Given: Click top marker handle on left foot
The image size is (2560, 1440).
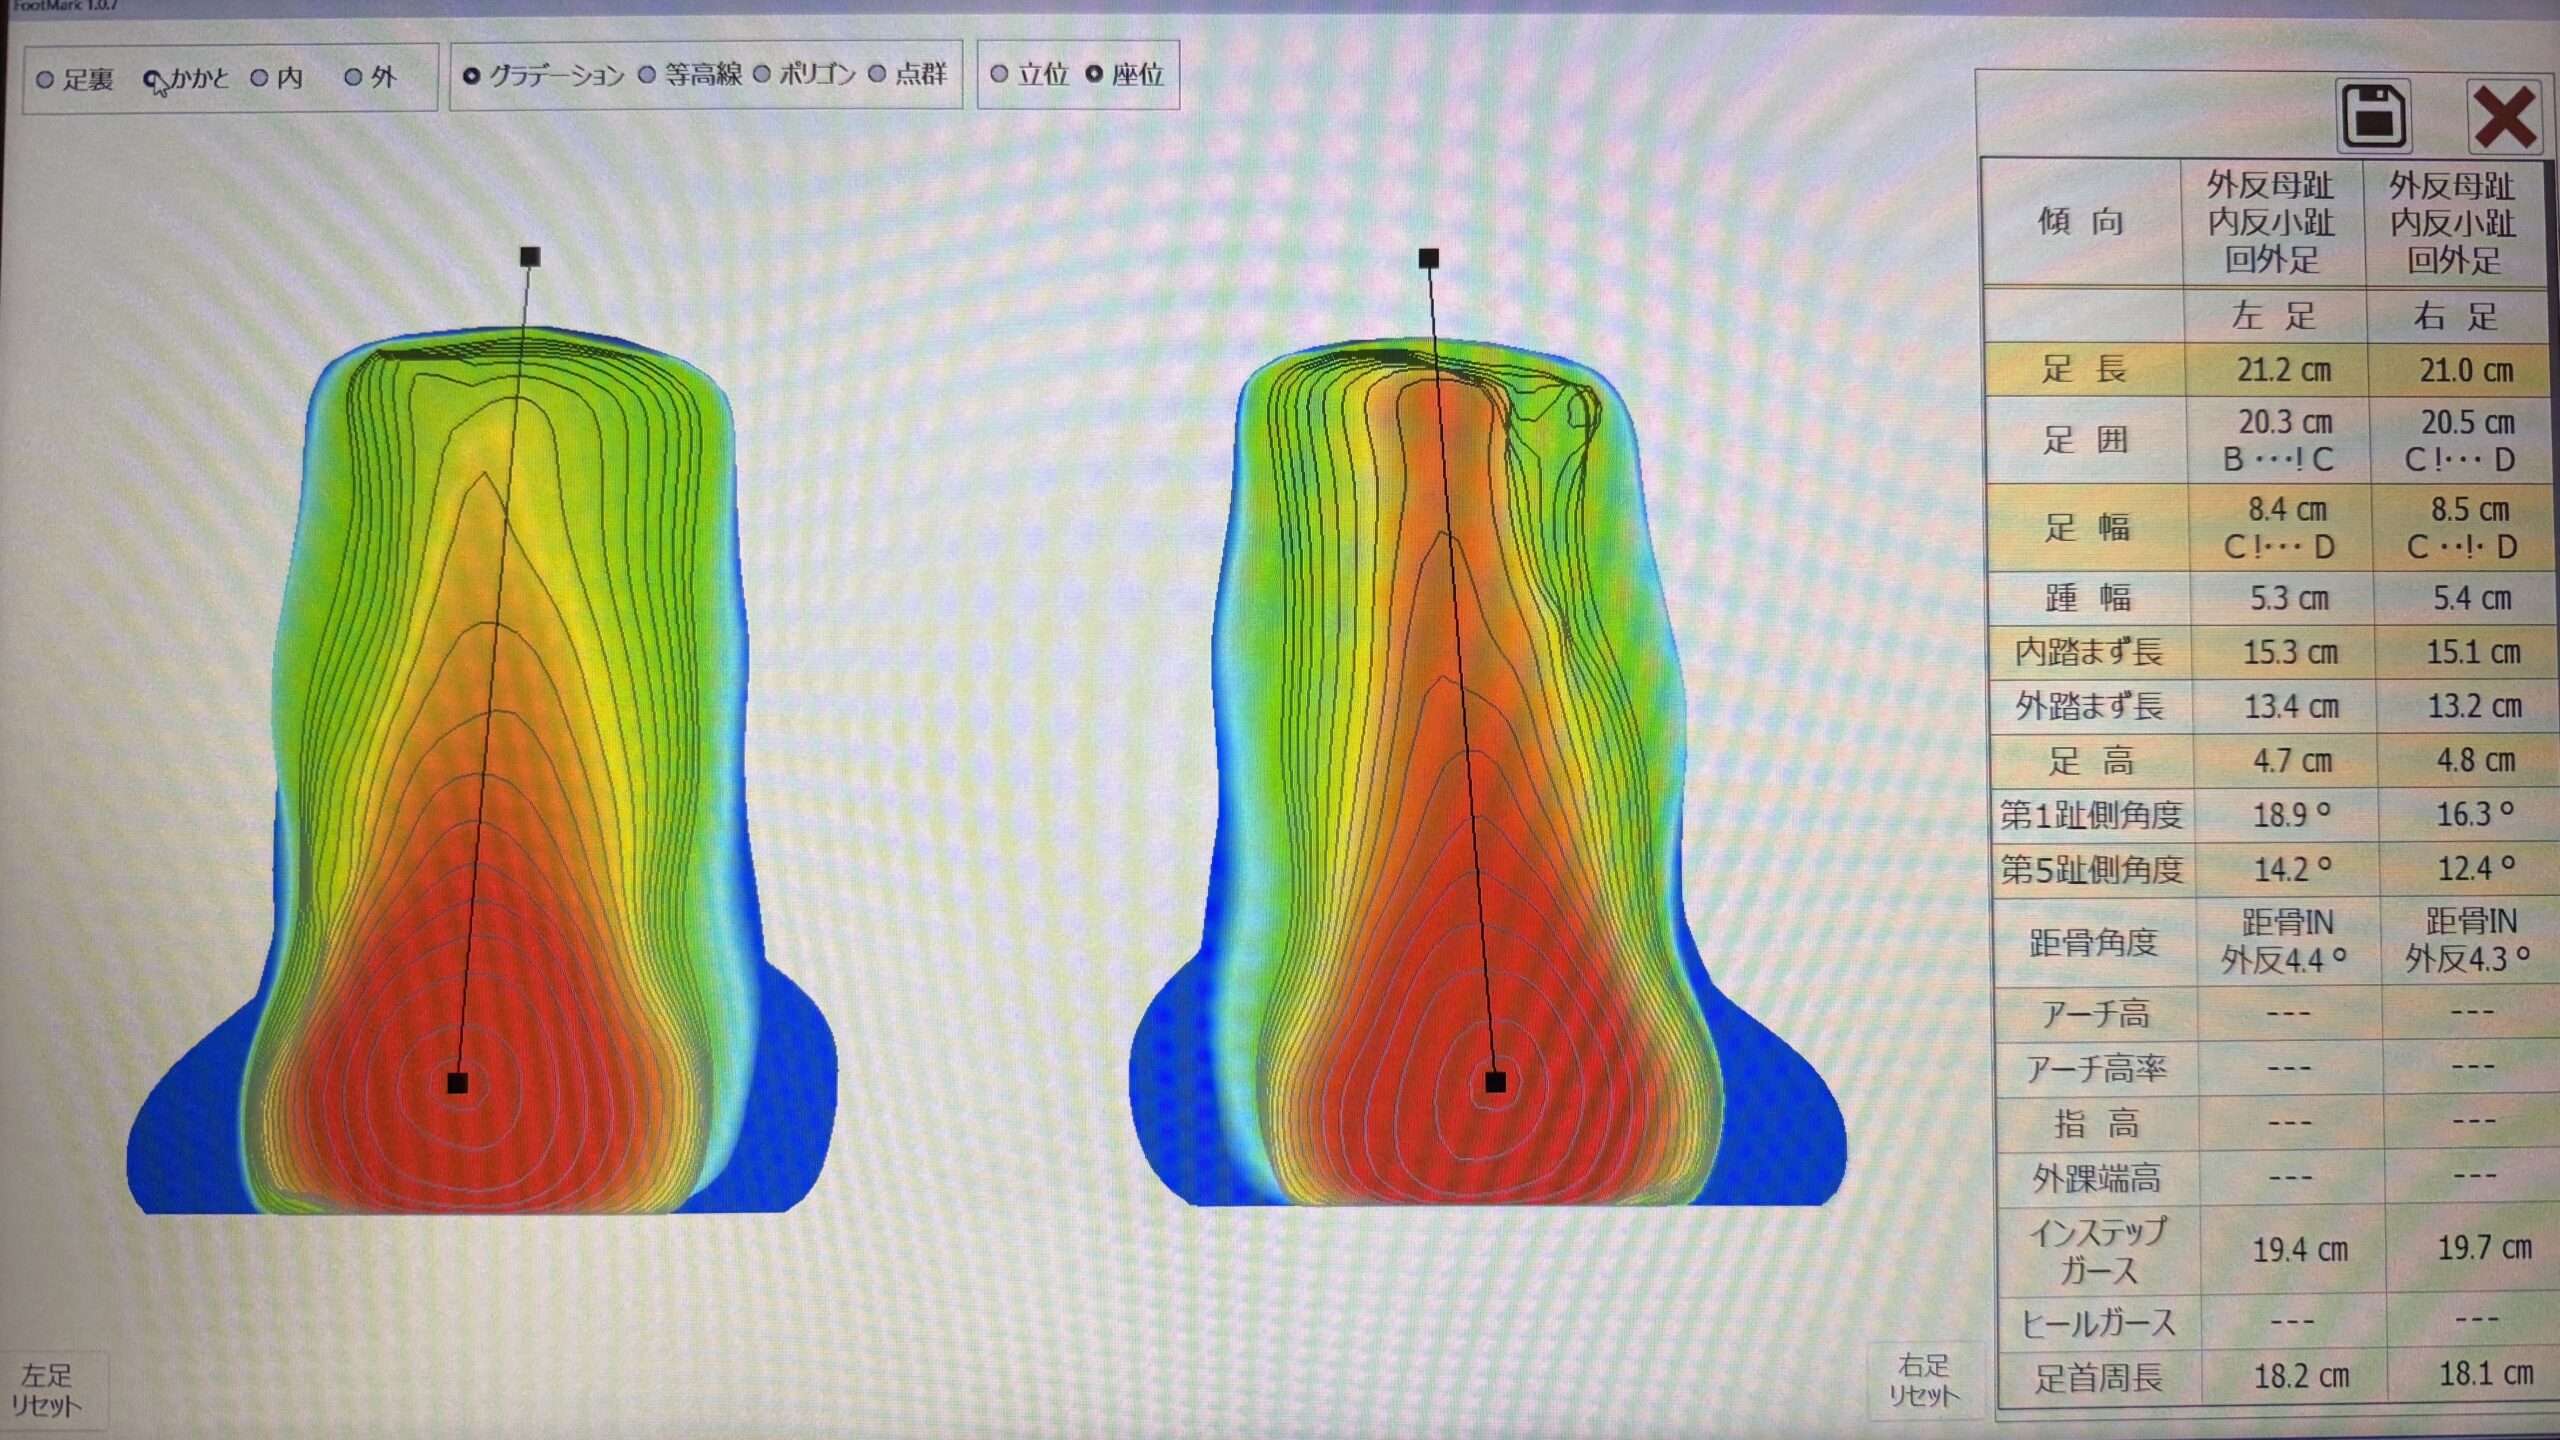Looking at the screenshot, I should (530, 257).
